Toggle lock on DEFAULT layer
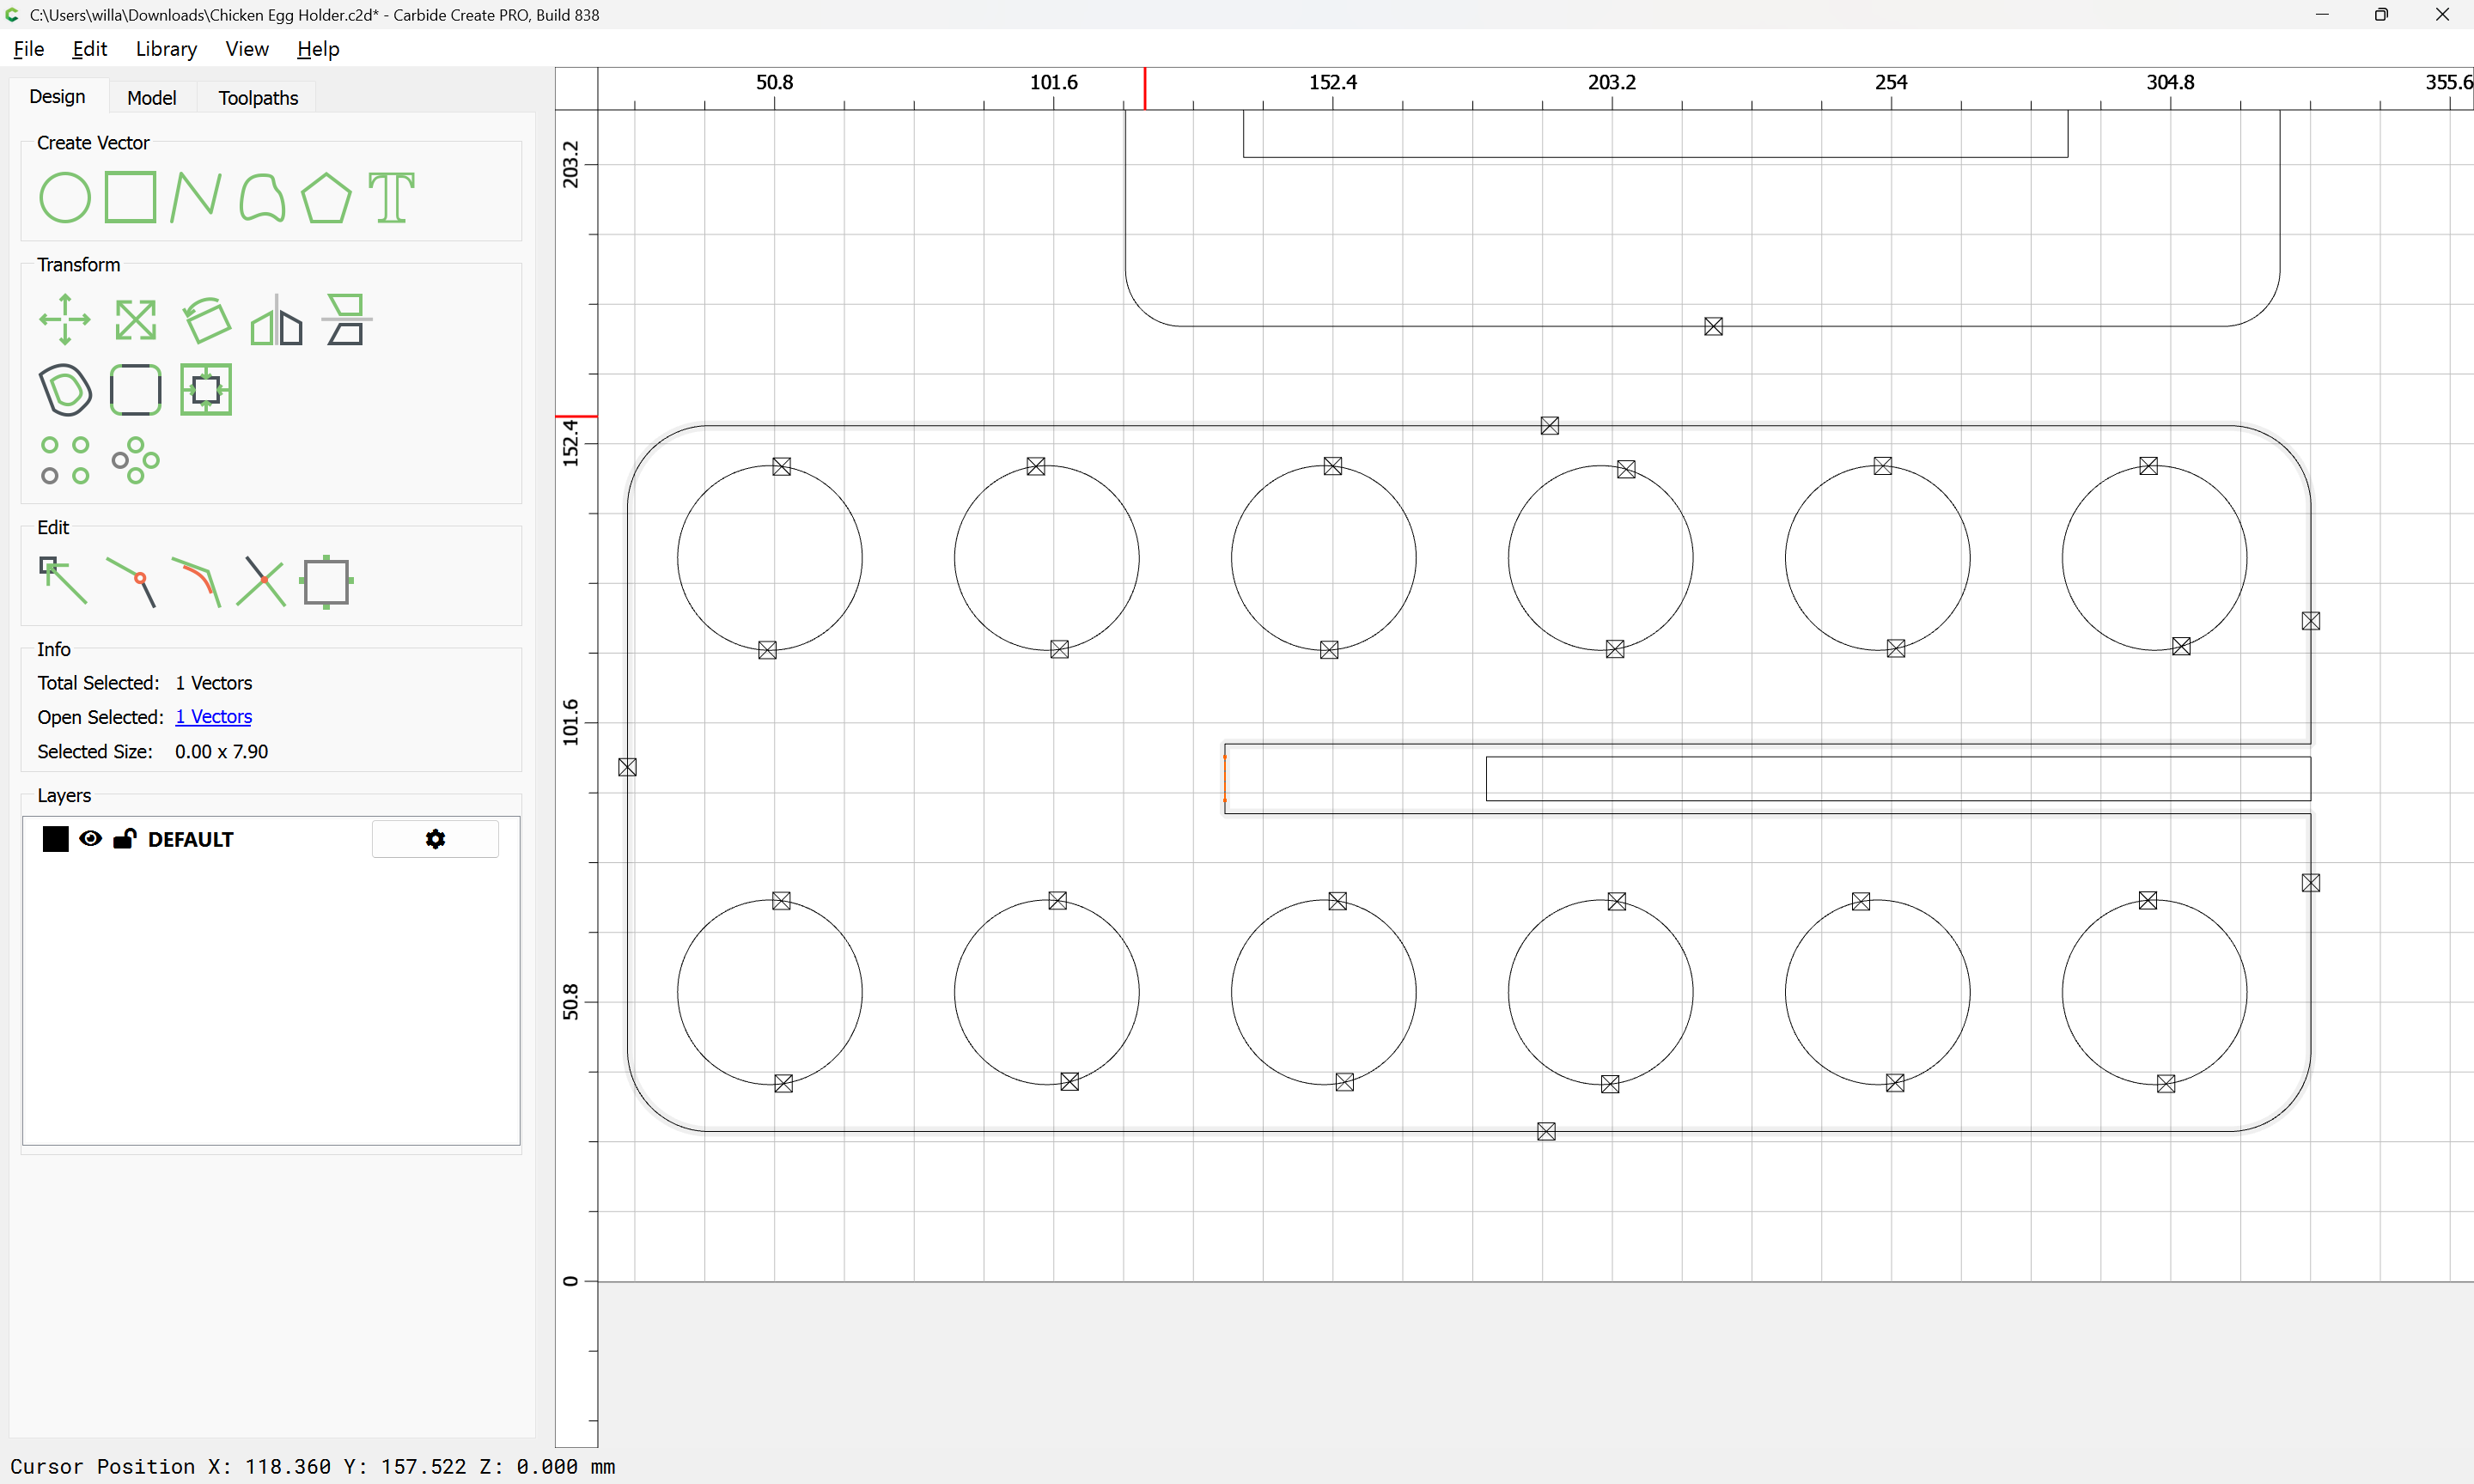 [124, 839]
